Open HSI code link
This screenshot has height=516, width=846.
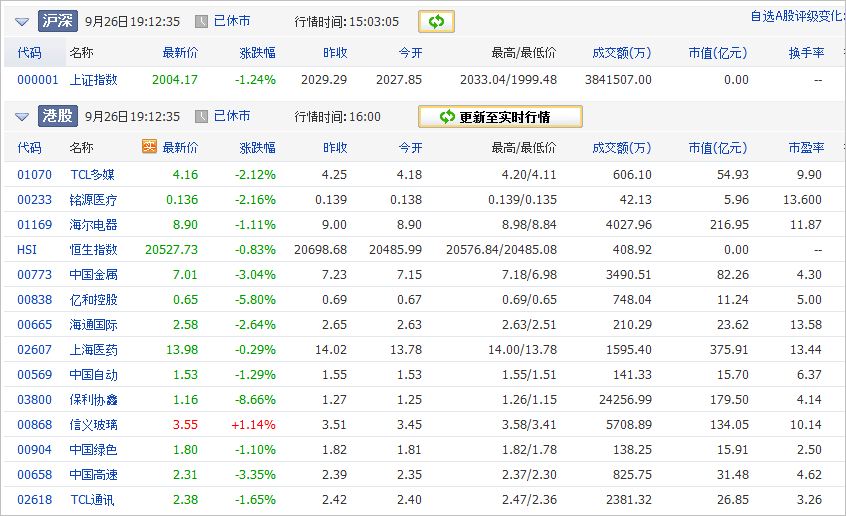(27, 250)
